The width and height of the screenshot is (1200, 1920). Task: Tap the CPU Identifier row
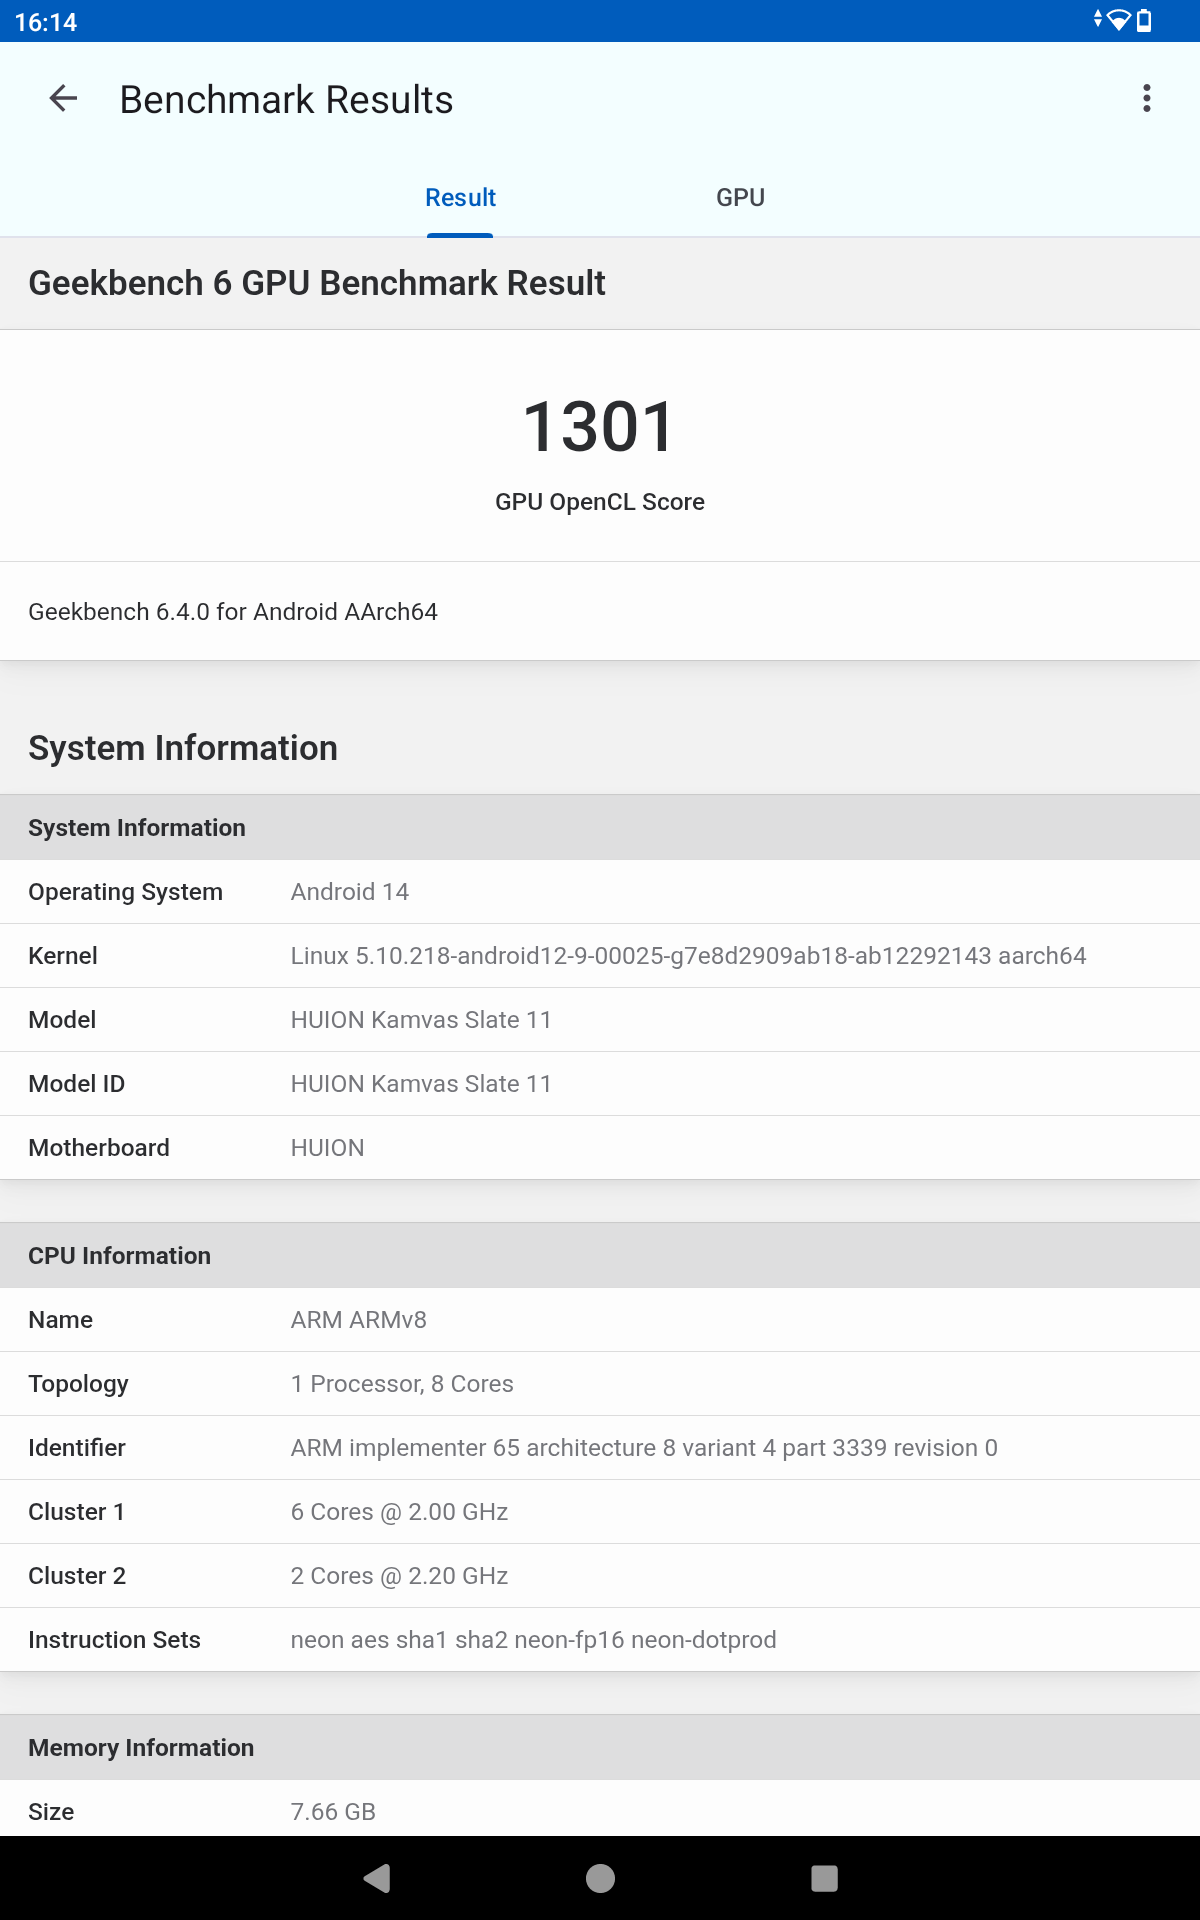tap(600, 1448)
